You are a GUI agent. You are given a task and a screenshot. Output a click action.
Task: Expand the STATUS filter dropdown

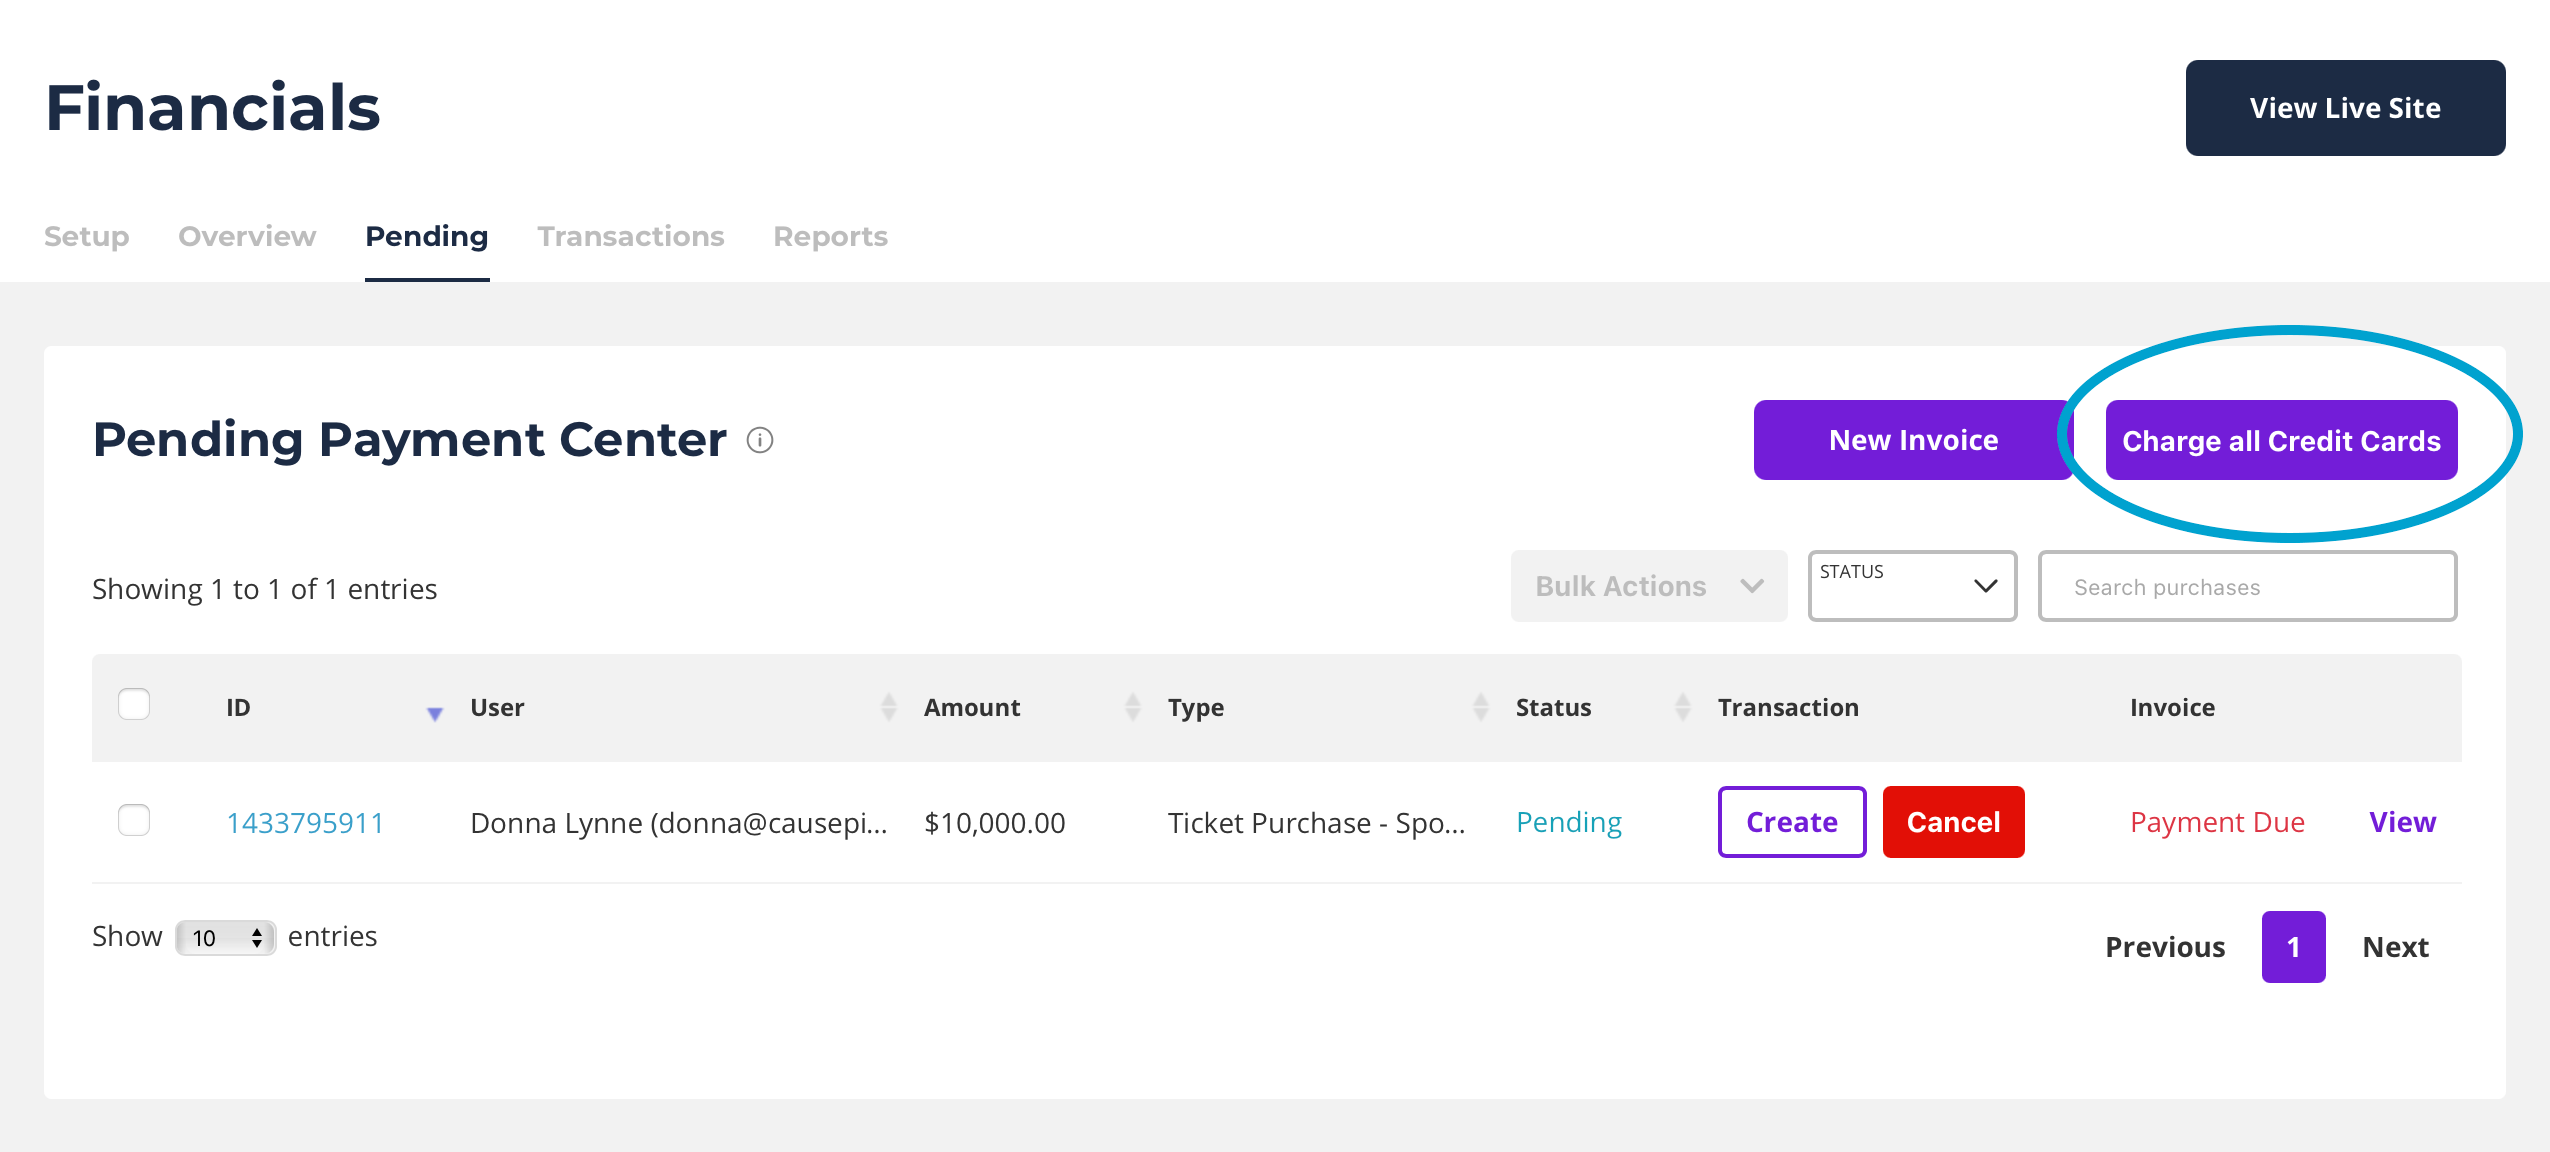(1911, 586)
